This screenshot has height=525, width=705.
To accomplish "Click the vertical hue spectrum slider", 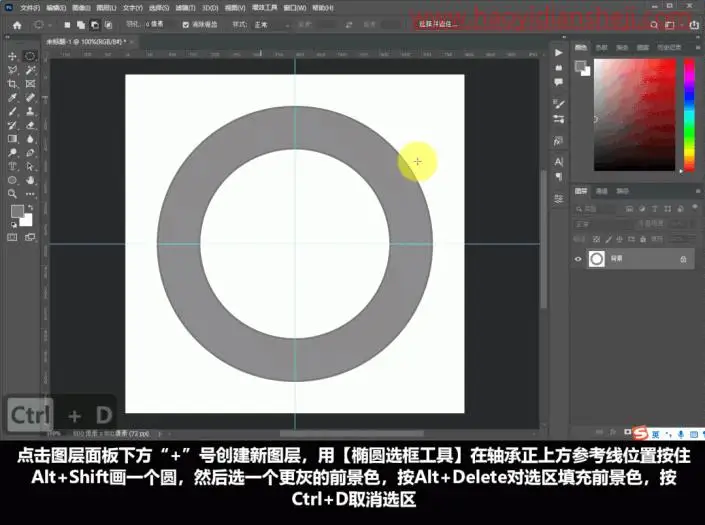I will pos(689,115).
